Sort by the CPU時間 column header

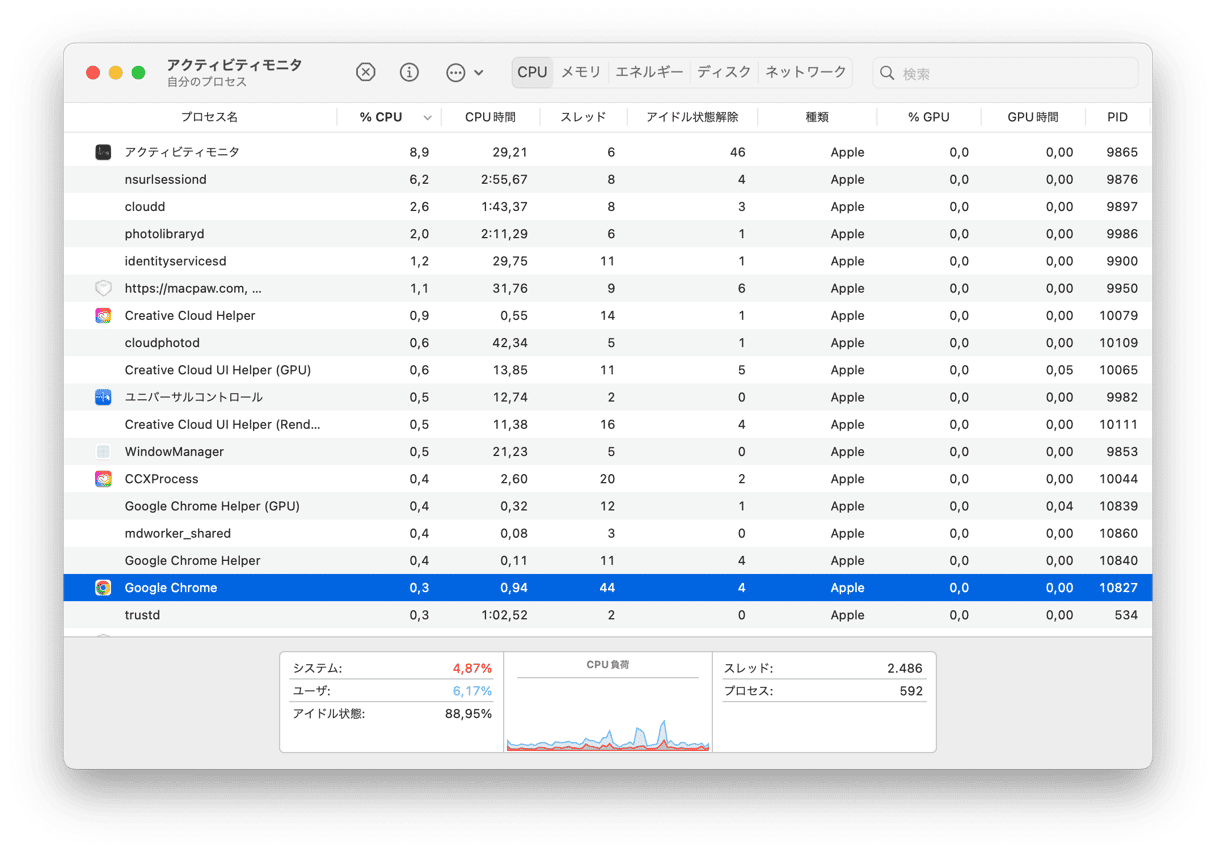[490, 117]
